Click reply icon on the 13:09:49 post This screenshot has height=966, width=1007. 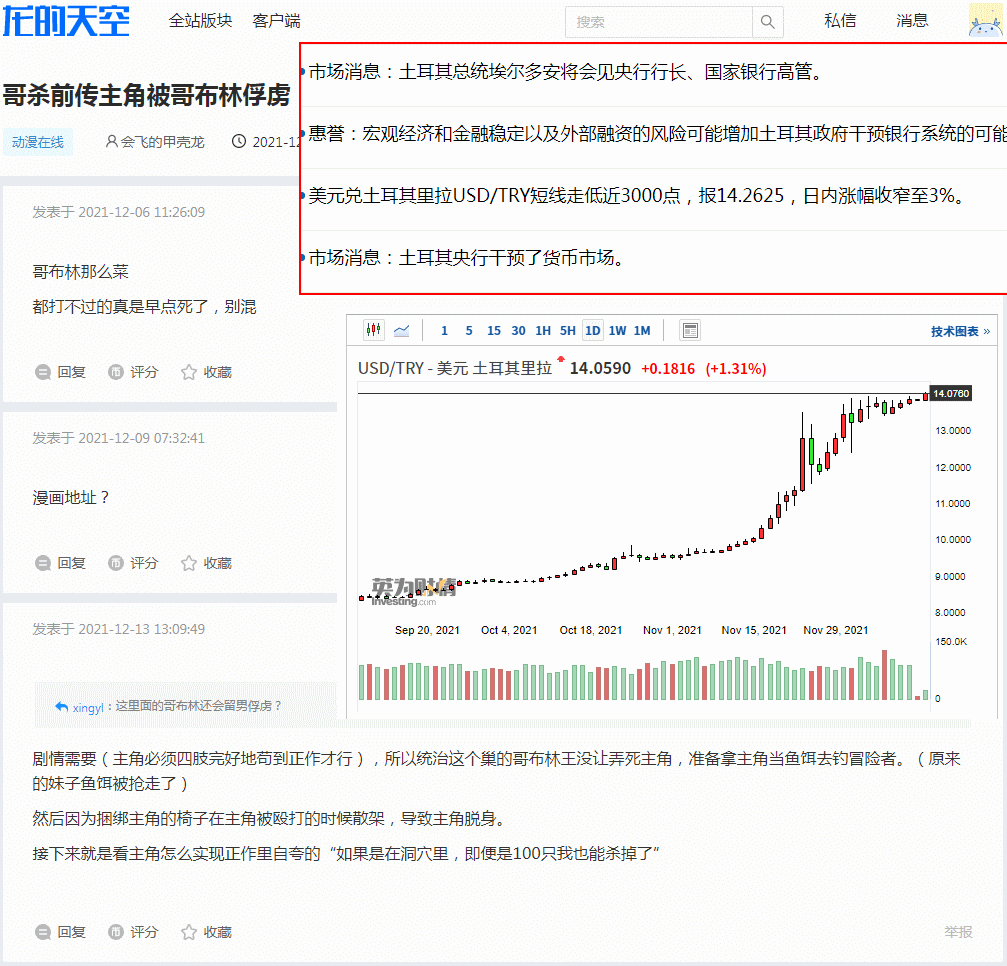pos(43,932)
